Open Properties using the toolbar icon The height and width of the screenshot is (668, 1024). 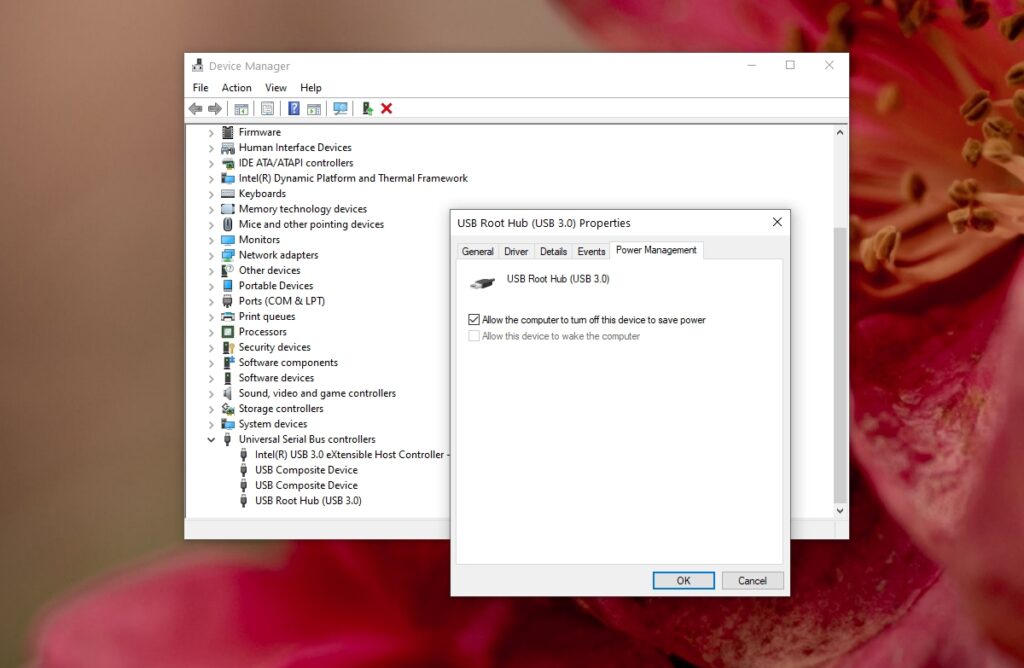click(267, 108)
